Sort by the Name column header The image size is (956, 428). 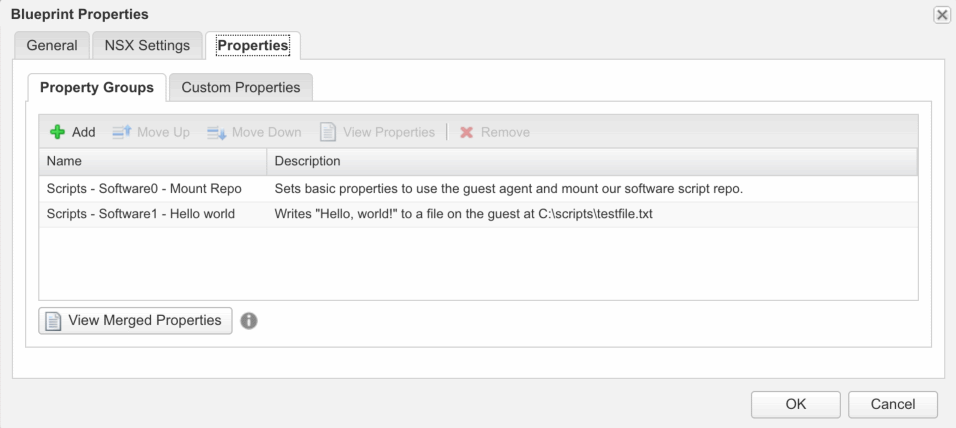click(152, 161)
